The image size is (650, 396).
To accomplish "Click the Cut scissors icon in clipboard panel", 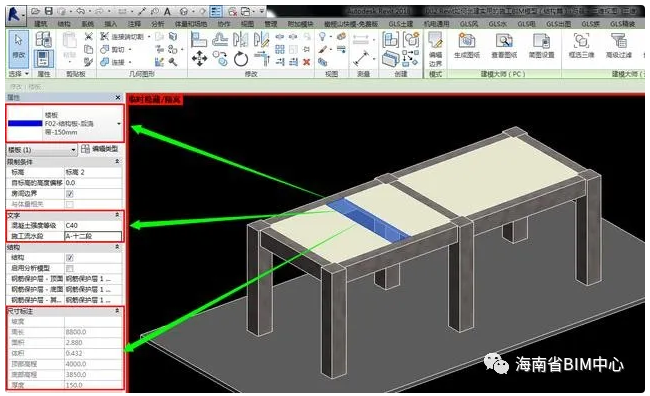I will pos(88,36).
